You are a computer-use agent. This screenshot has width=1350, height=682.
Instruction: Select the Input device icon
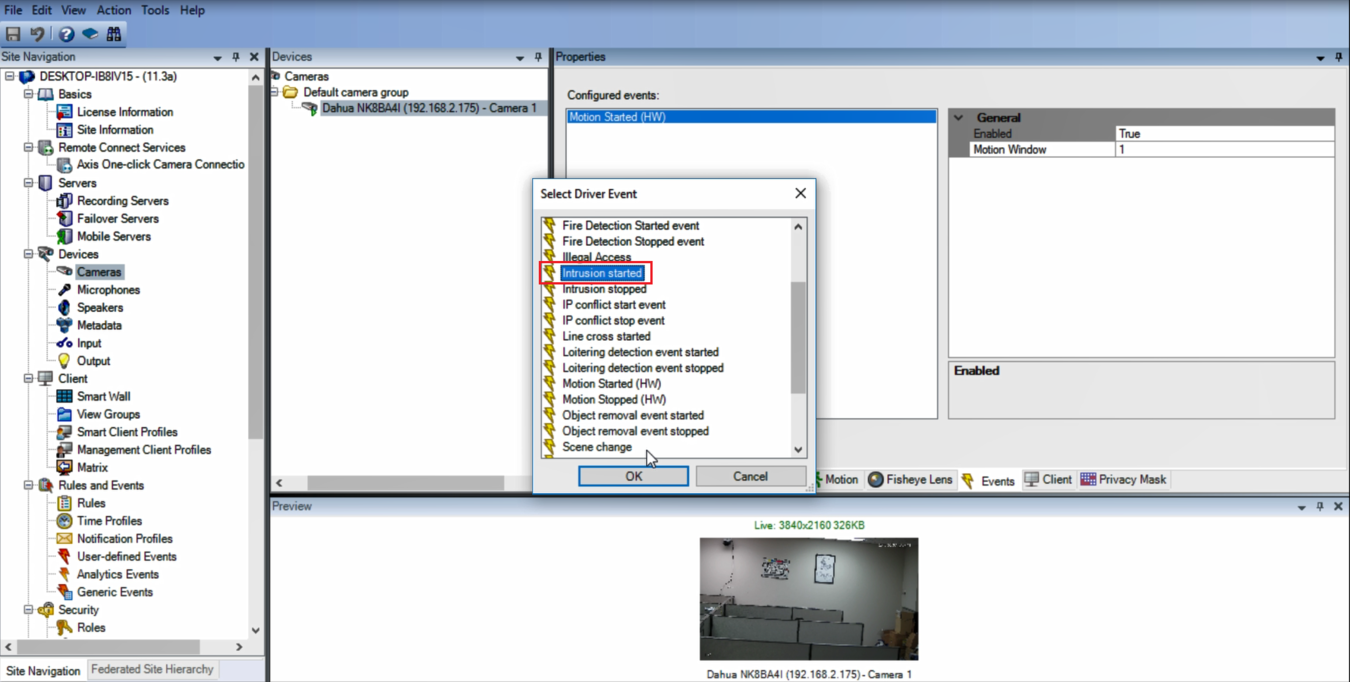click(x=64, y=343)
